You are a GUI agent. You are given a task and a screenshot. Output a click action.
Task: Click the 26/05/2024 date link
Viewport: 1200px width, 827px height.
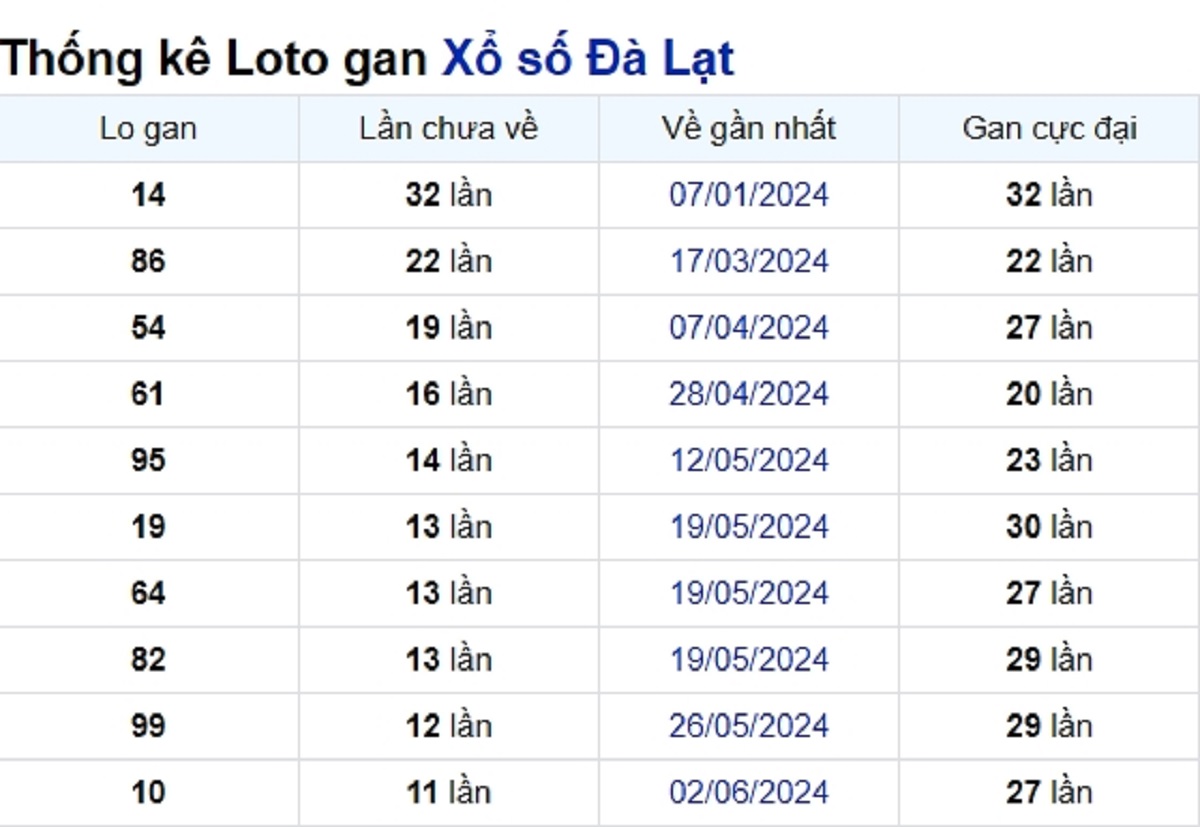click(749, 726)
